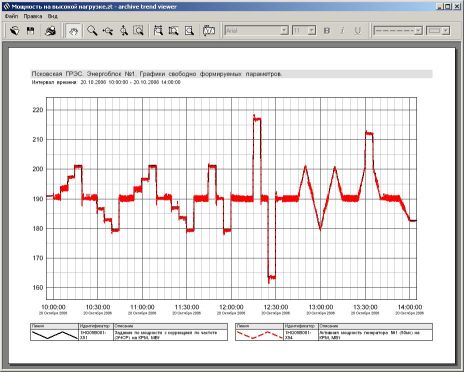
Task: Click the 170 y-axis label
Action: pos(38,258)
